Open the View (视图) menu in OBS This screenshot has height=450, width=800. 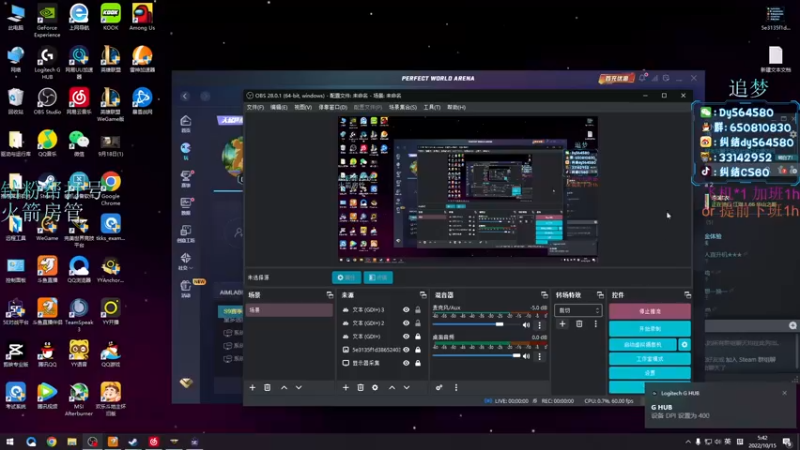(x=303, y=107)
